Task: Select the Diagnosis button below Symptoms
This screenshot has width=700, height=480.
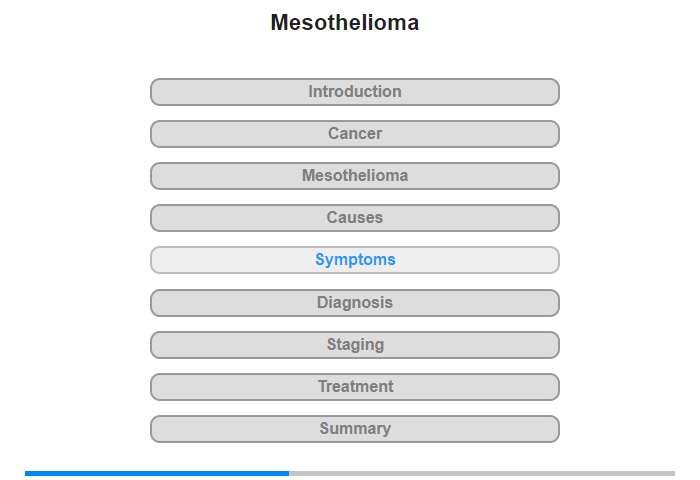Action: 354,303
